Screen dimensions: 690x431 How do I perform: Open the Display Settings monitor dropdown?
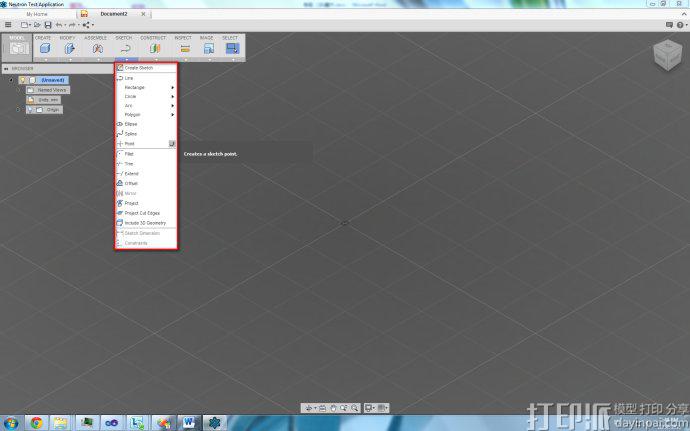coord(370,408)
